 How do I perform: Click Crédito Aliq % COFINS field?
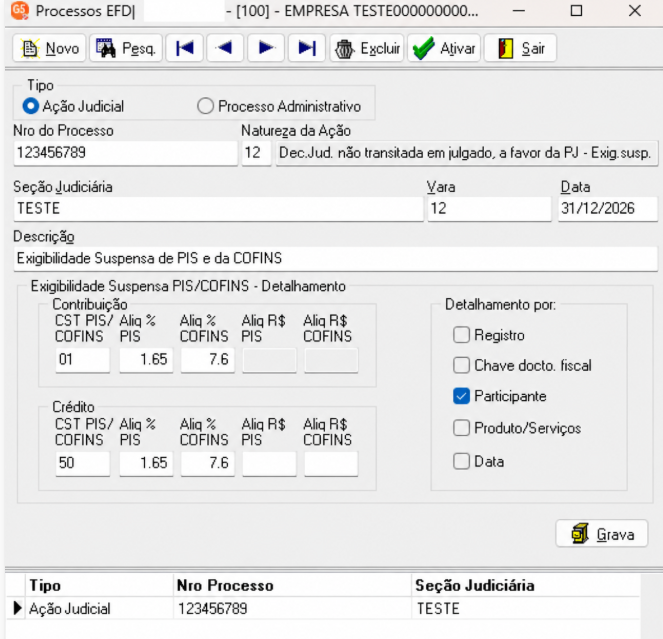[208, 463]
